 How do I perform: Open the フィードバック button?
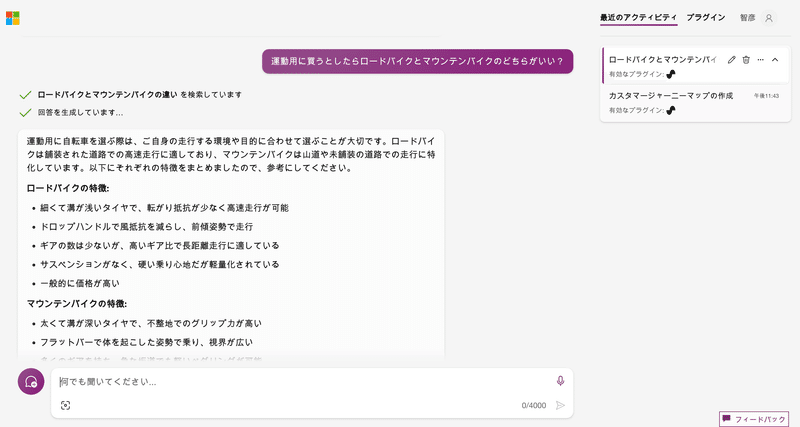point(754,419)
